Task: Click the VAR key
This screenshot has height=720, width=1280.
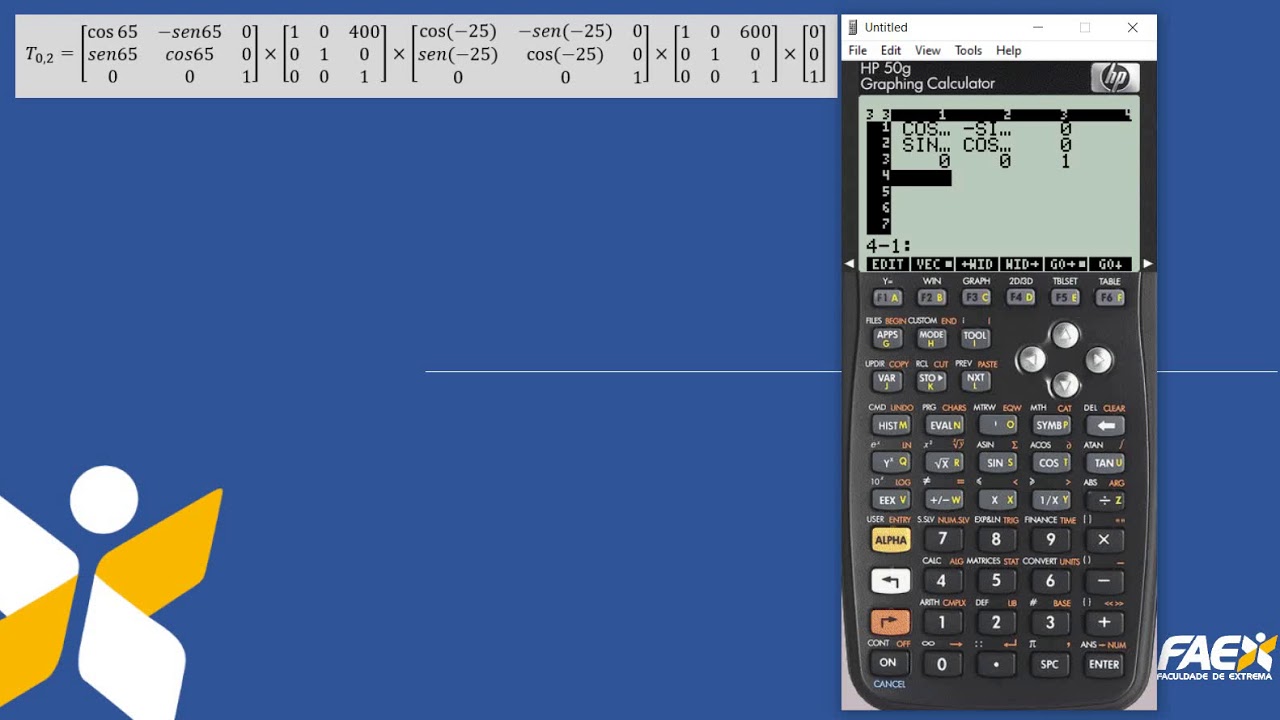Action: pyautogui.click(x=887, y=381)
